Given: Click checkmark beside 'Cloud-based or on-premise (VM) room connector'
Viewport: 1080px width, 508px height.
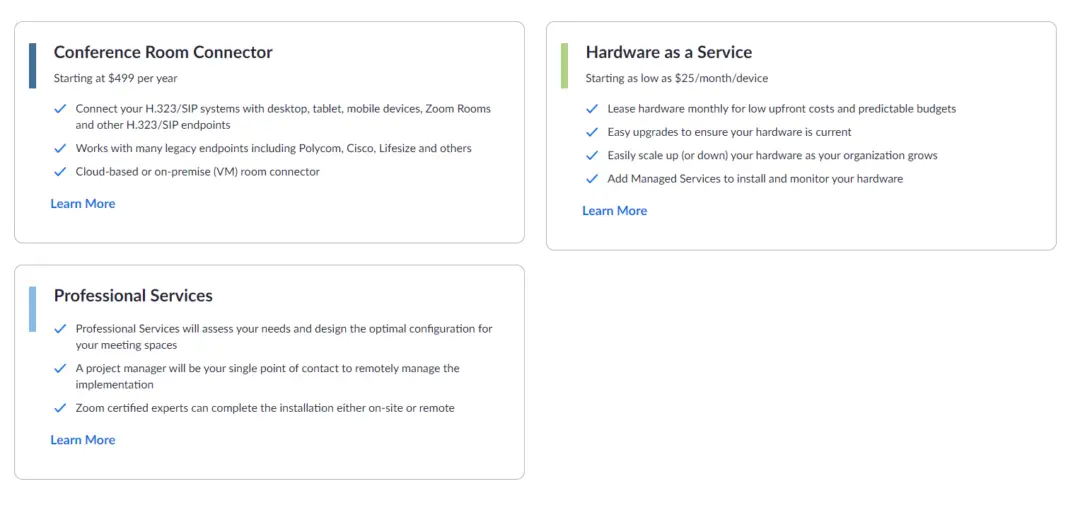Looking at the screenshot, I should [x=60, y=172].
